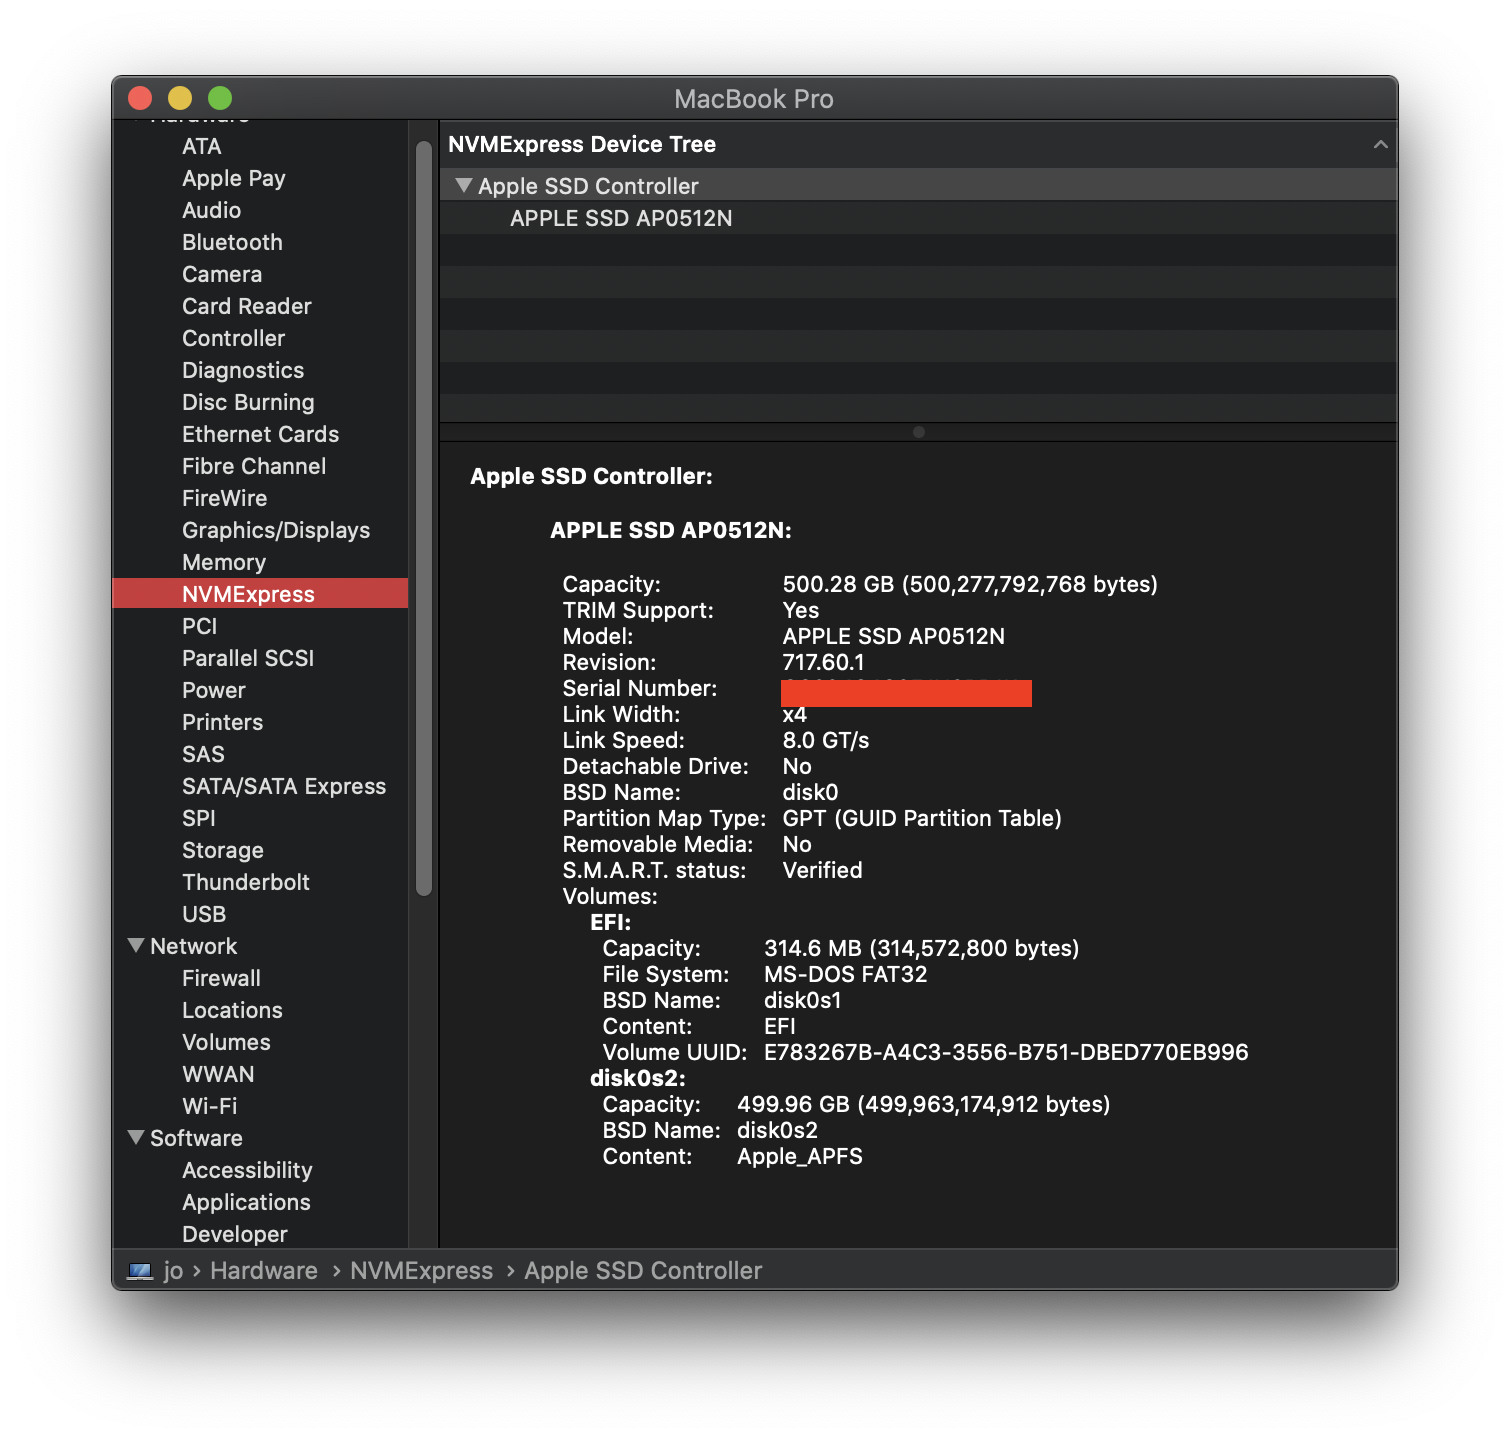Image resolution: width=1510 pixels, height=1438 pixels.
Task: Open the Bluetooth hardware section
Action: coord(231,242)
